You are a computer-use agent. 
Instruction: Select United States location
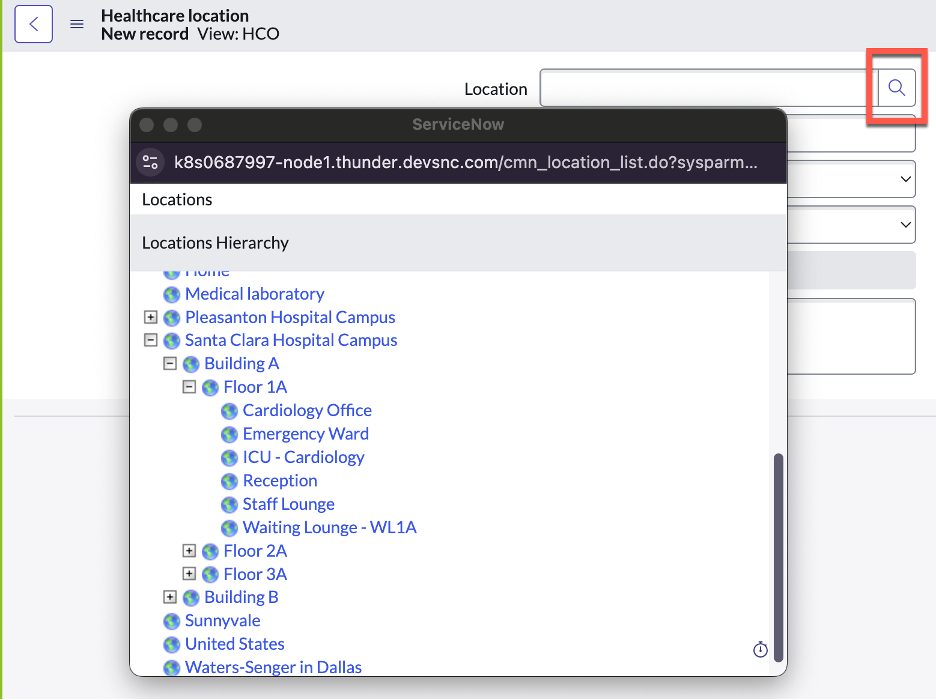pos(235,644)
